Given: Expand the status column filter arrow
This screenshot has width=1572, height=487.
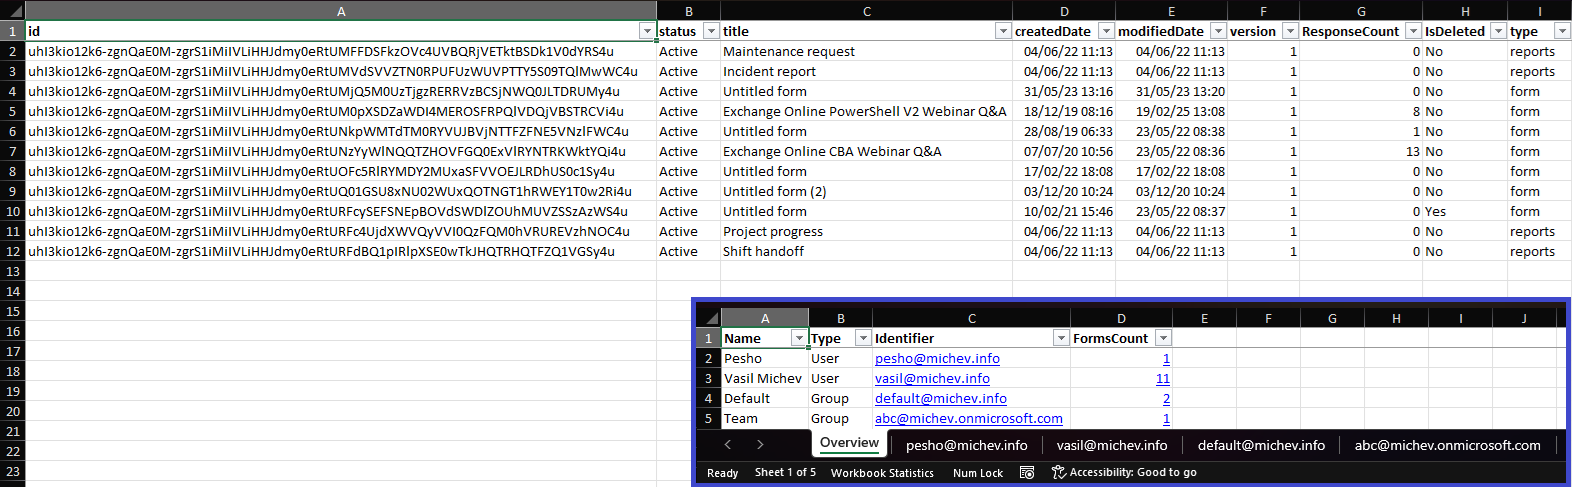Looking at the screenshot, I should tap(711, 32).
